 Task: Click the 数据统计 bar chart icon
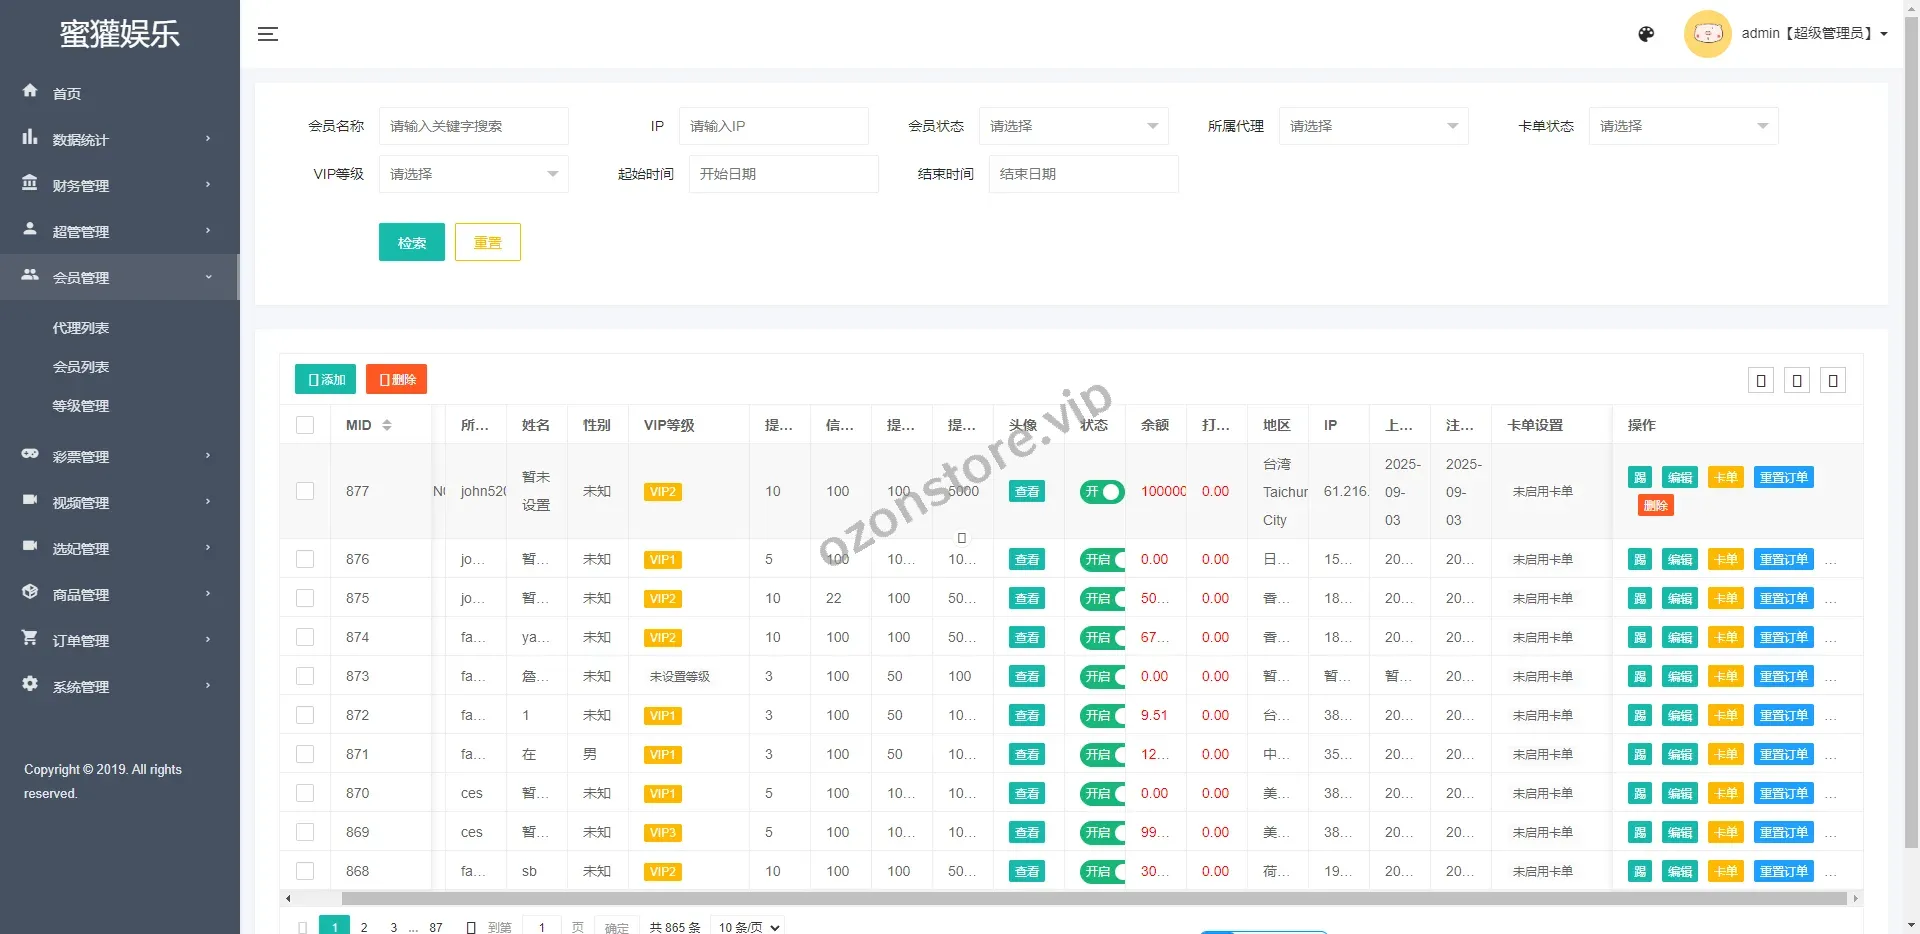(30, 137)
